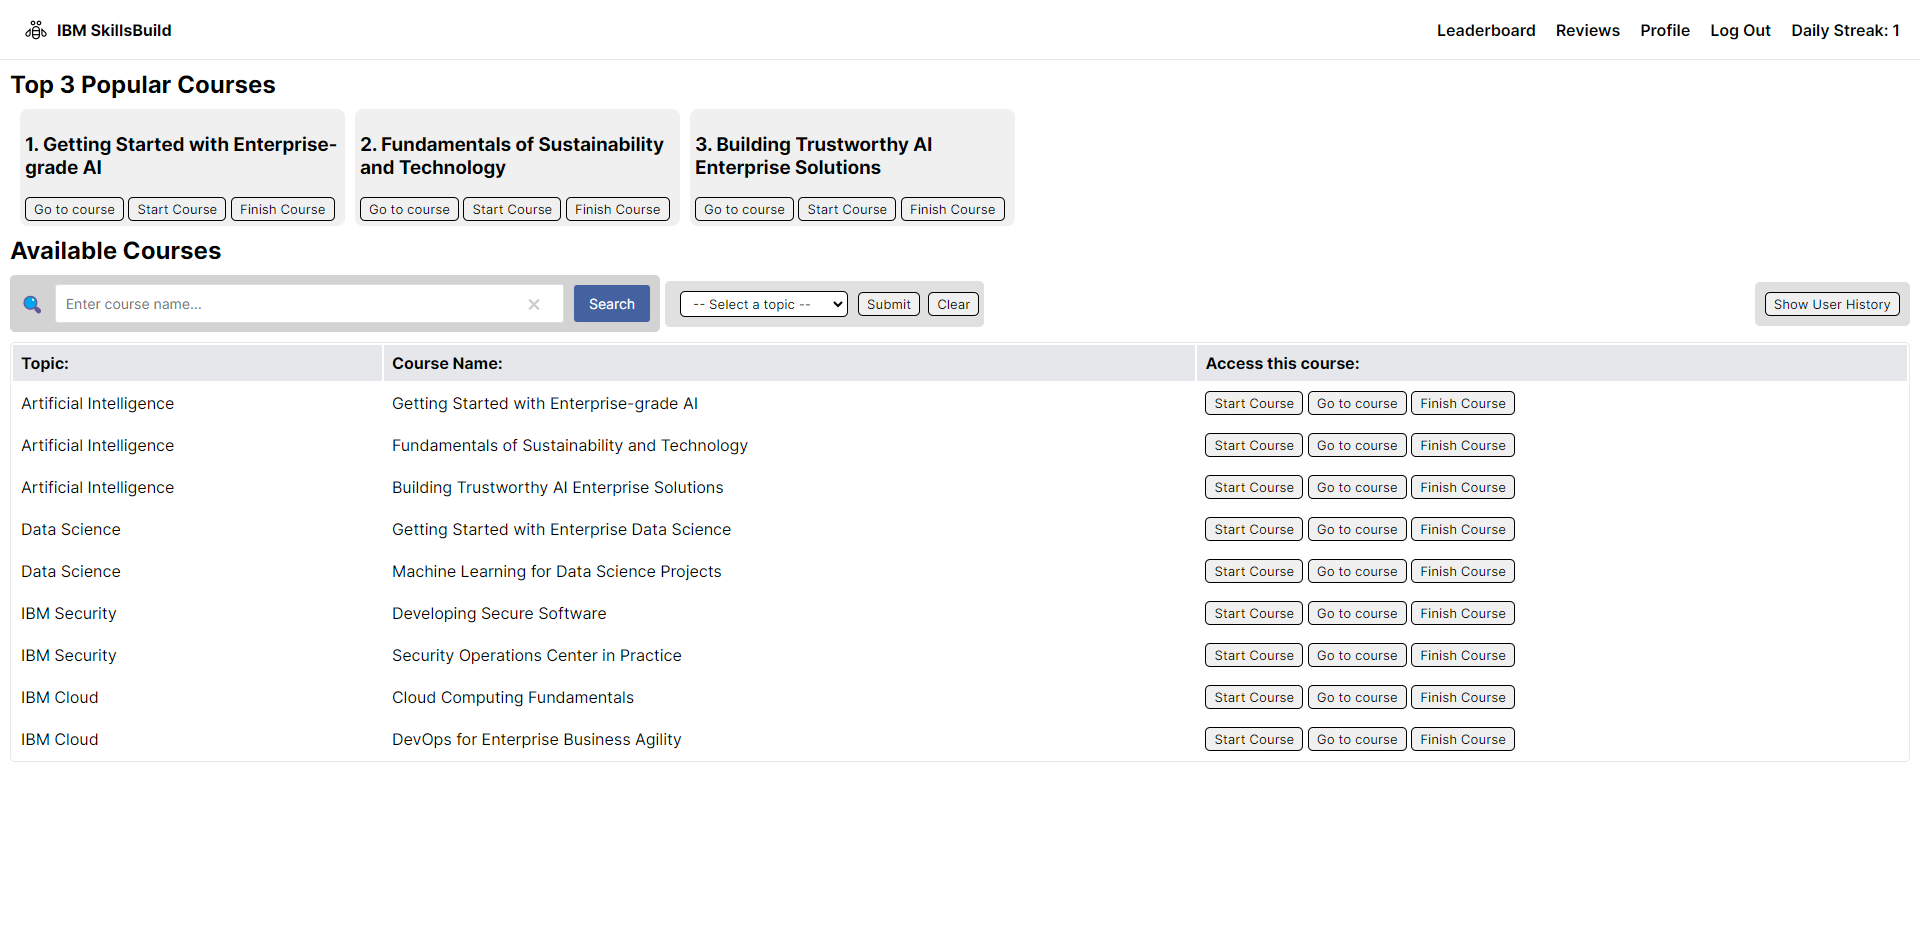Image resolution: width=1920 pixels, height=945 pixels.
Task: Click the Enter course name input field
Action: click(309, 304)
